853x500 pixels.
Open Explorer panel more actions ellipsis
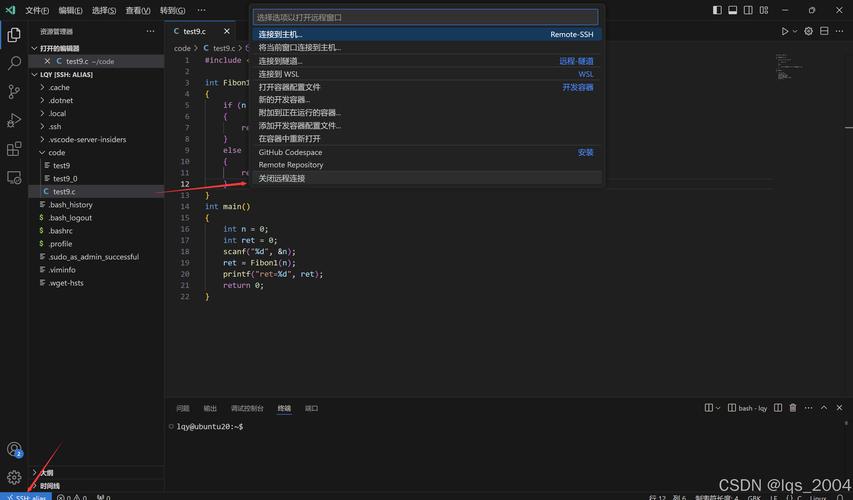(151, 32)
